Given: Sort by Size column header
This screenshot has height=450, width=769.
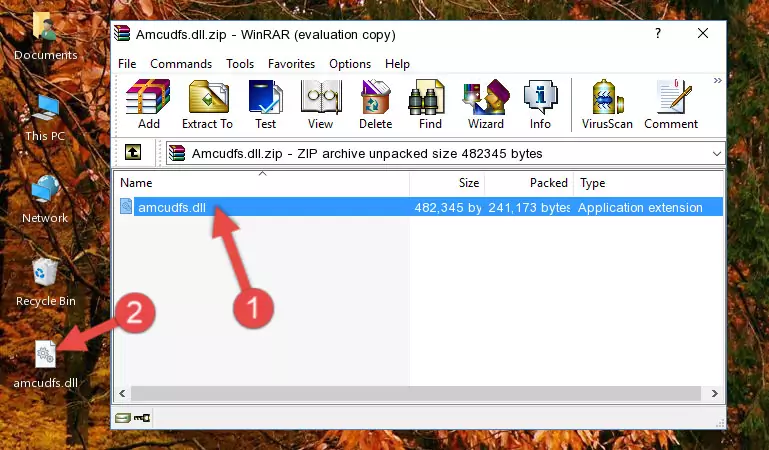Looking at the screenshot, I should point(447,183).
